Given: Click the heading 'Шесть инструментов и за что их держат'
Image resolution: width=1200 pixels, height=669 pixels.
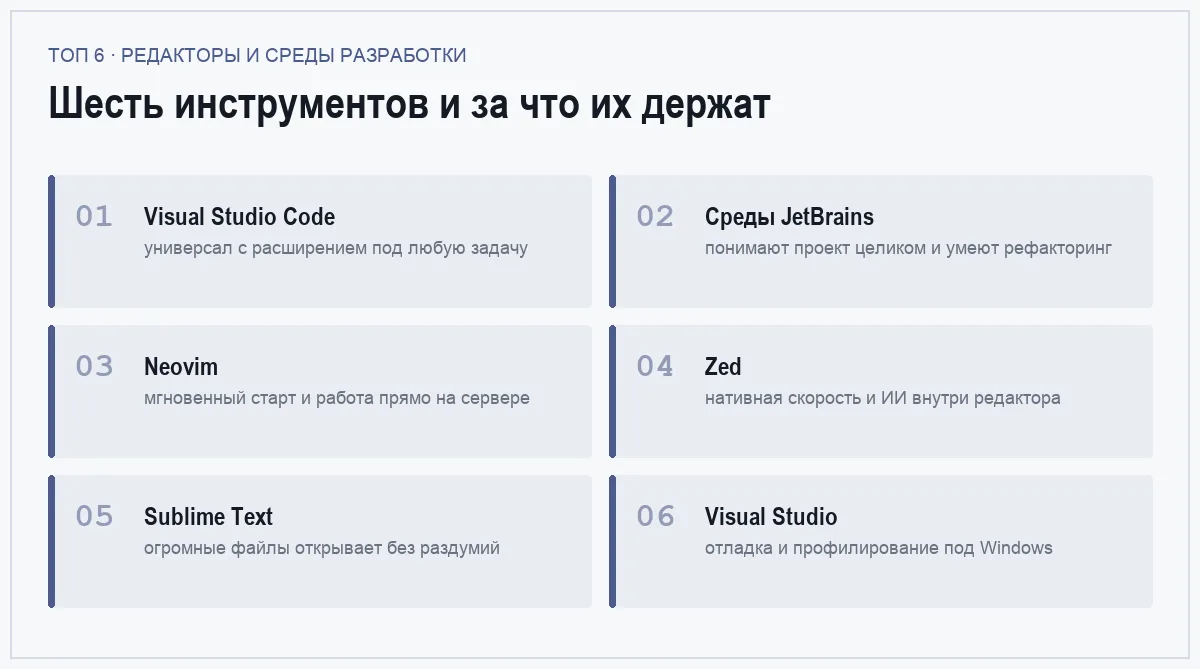Looking at the screenshot, I should click(409, 104).
